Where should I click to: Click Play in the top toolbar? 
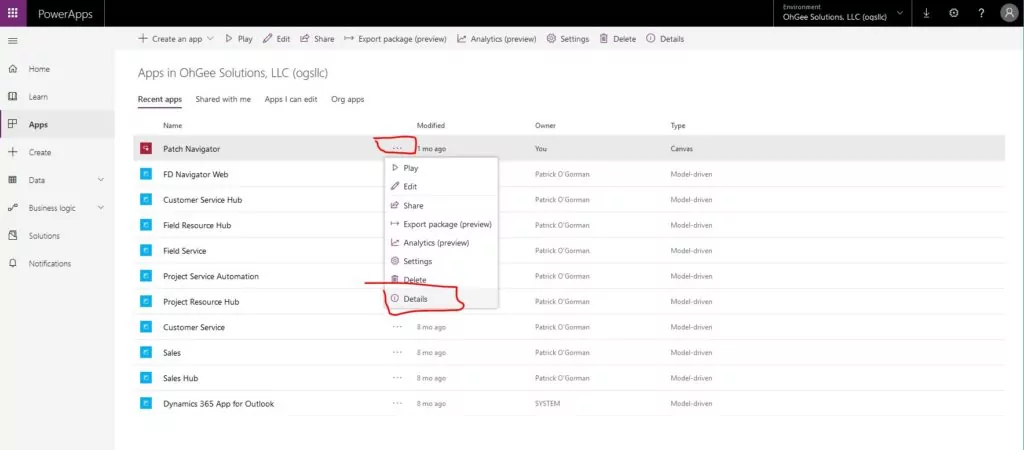click(238, 39)
